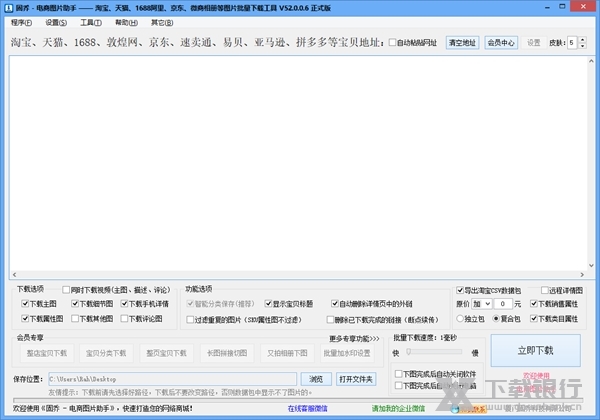Click the scroll-left arrow of the URL box
This screenshot has width=600, height=420.
15,274
